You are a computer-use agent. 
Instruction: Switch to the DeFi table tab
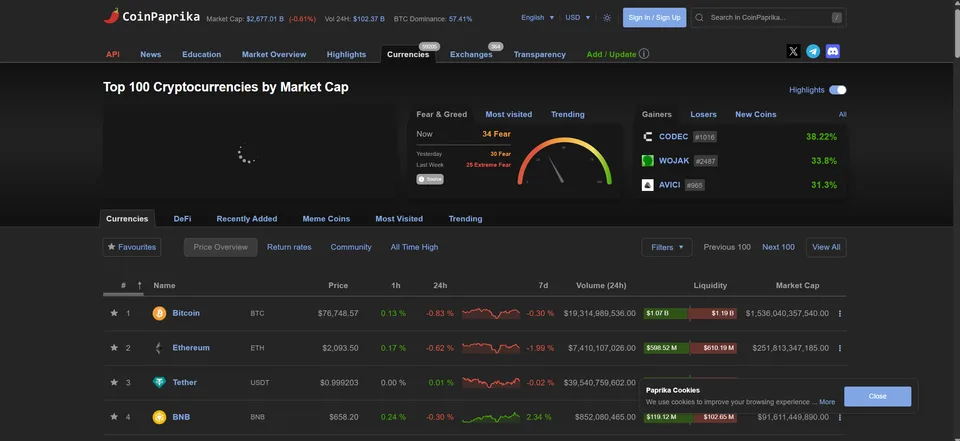[x=182, y=219]
